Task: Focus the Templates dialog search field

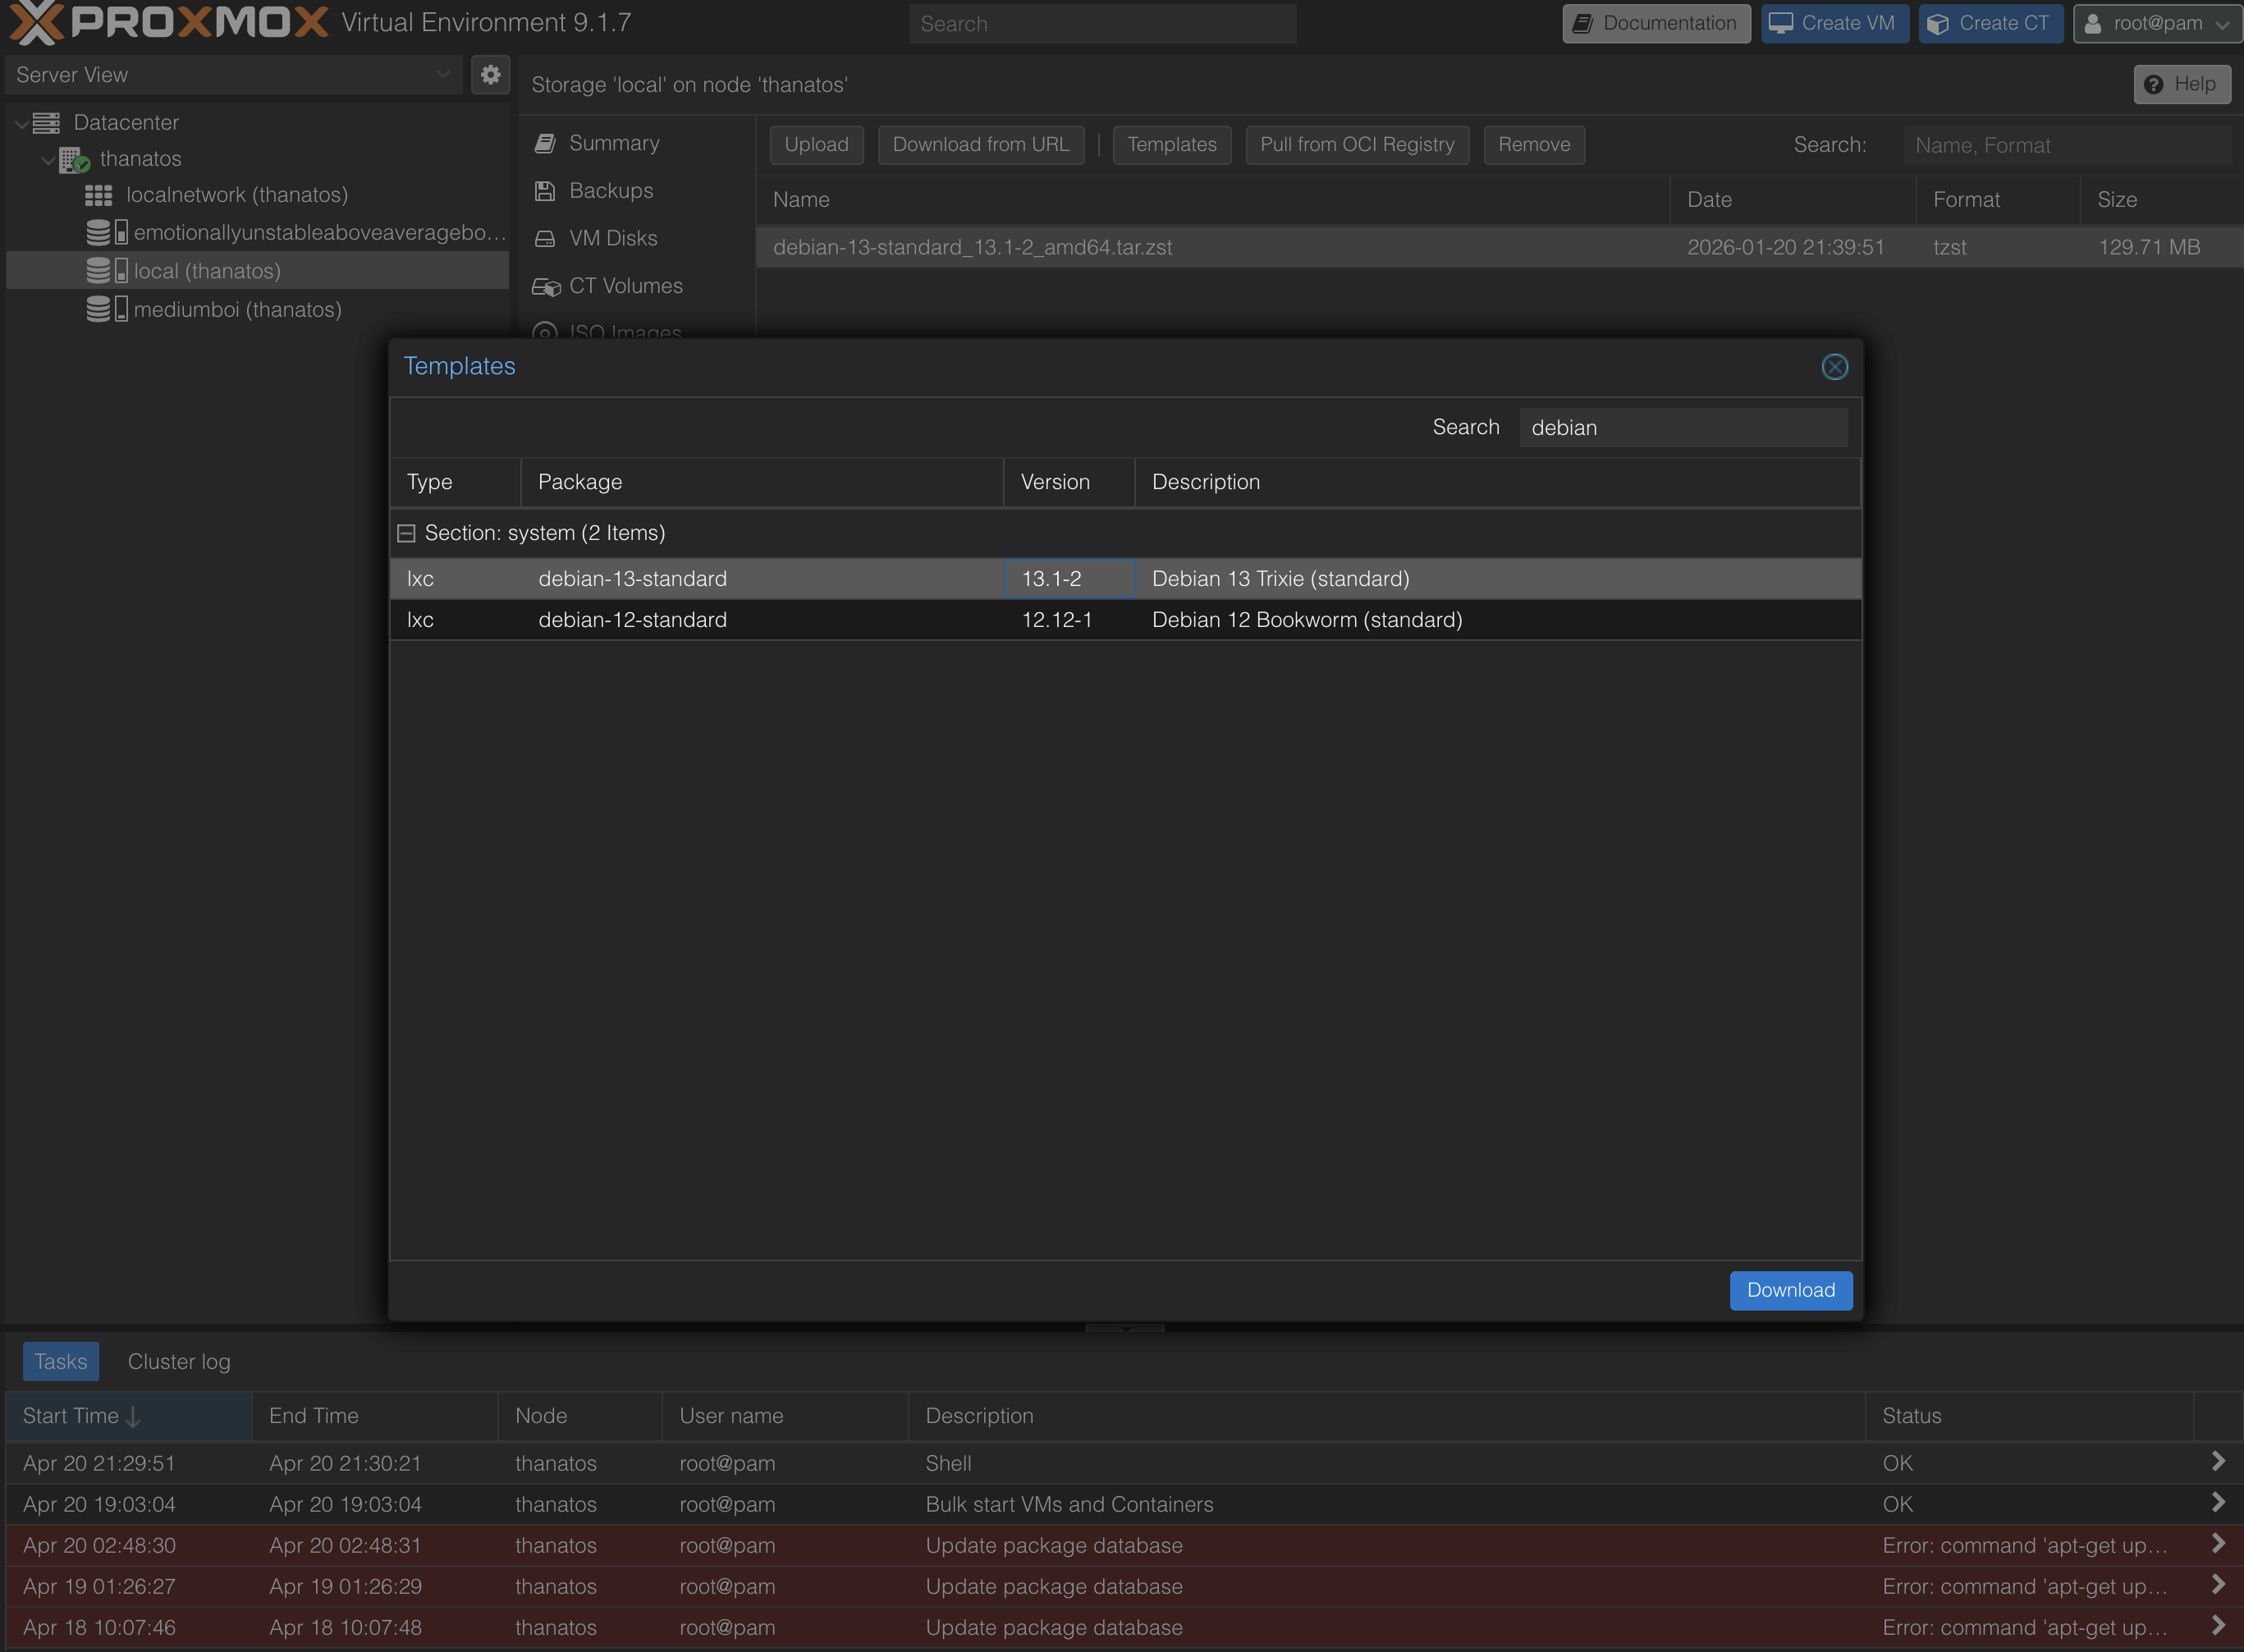Action: click(1683, 428)
